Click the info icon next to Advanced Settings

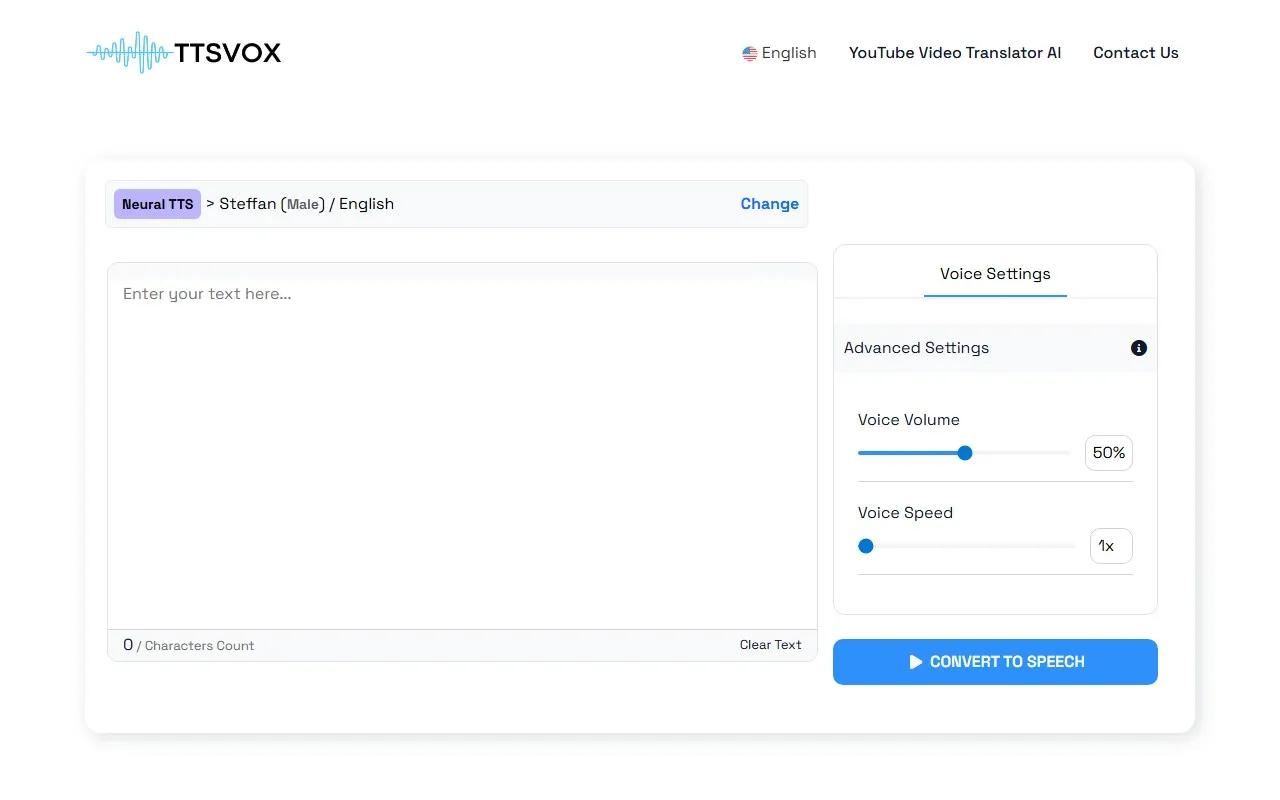(1138, 348)
